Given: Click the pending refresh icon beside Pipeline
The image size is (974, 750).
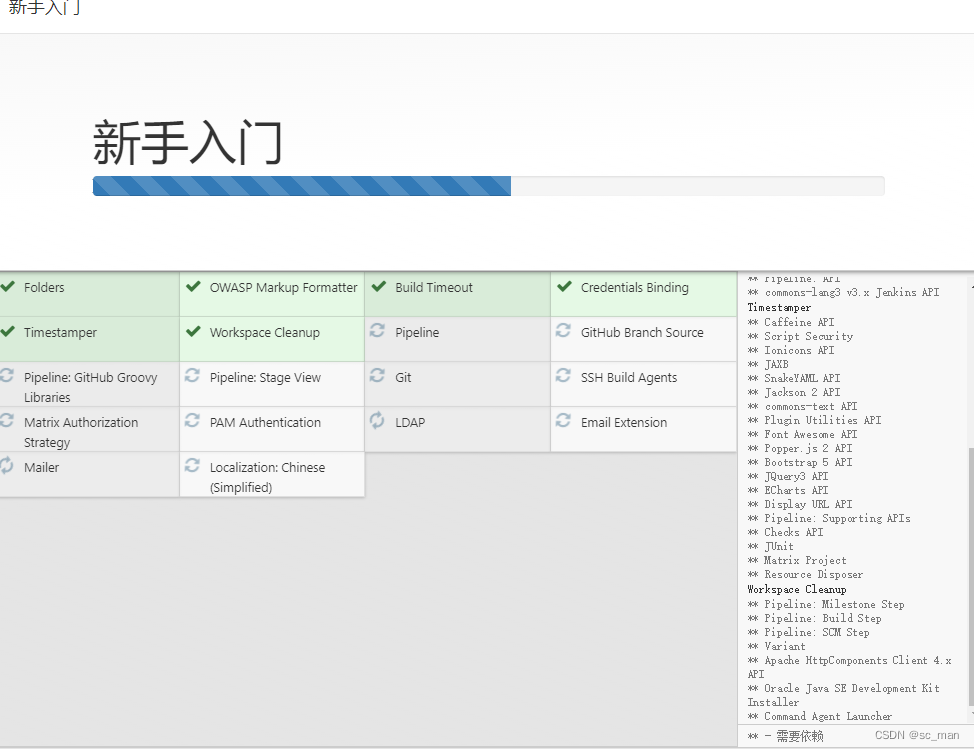Looking at the screenshot, I should click(377, 331).
